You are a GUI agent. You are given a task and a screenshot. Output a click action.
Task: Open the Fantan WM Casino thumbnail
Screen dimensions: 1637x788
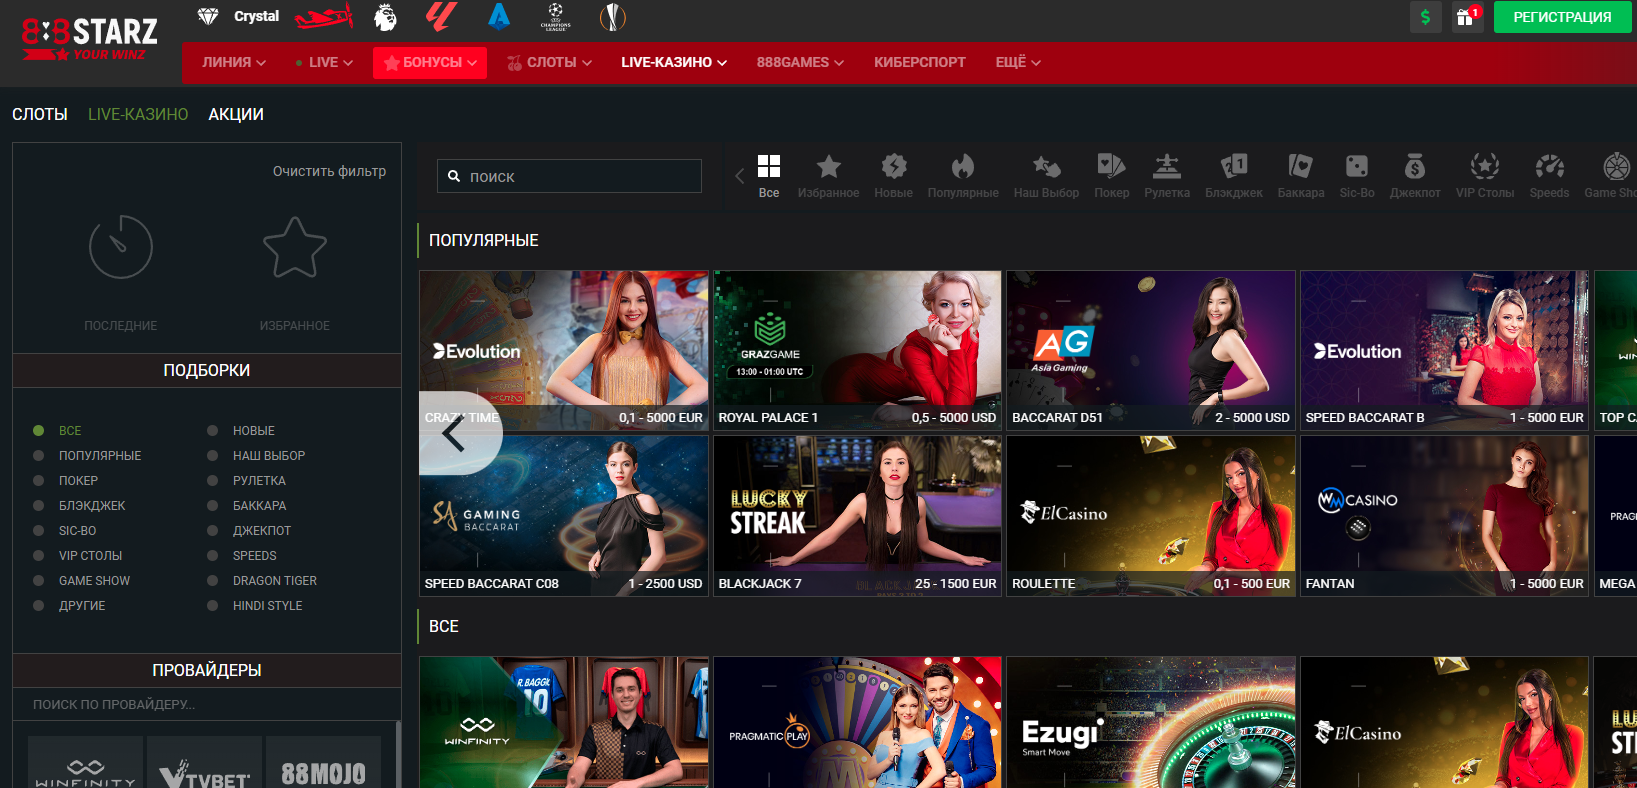tap(1444, 516)
